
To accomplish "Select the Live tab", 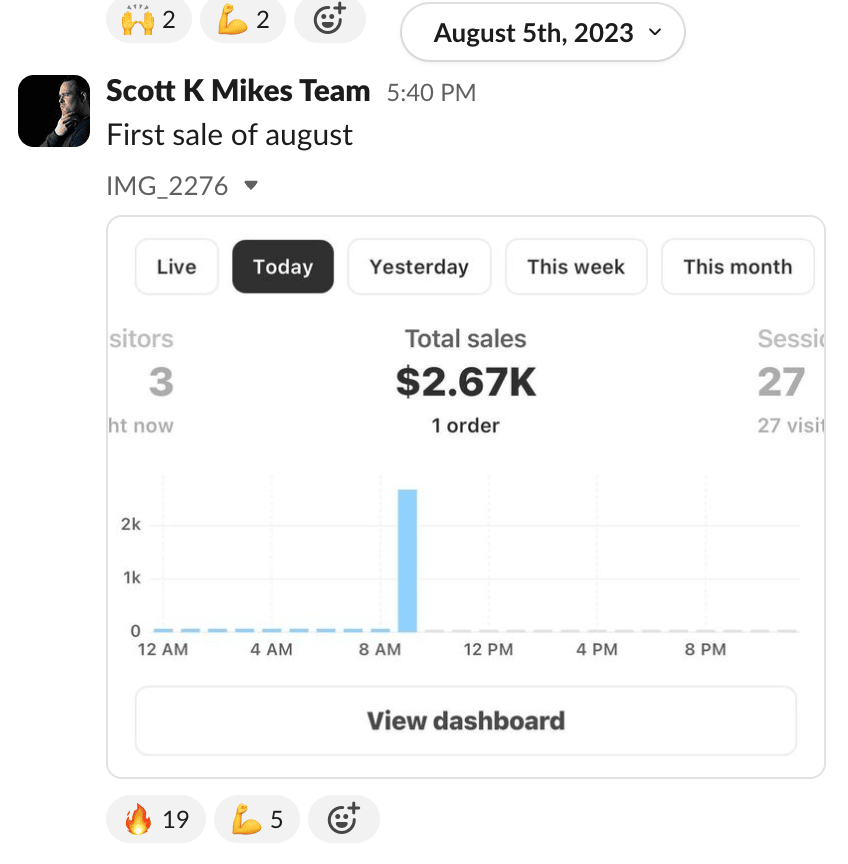I will [176, 267].
